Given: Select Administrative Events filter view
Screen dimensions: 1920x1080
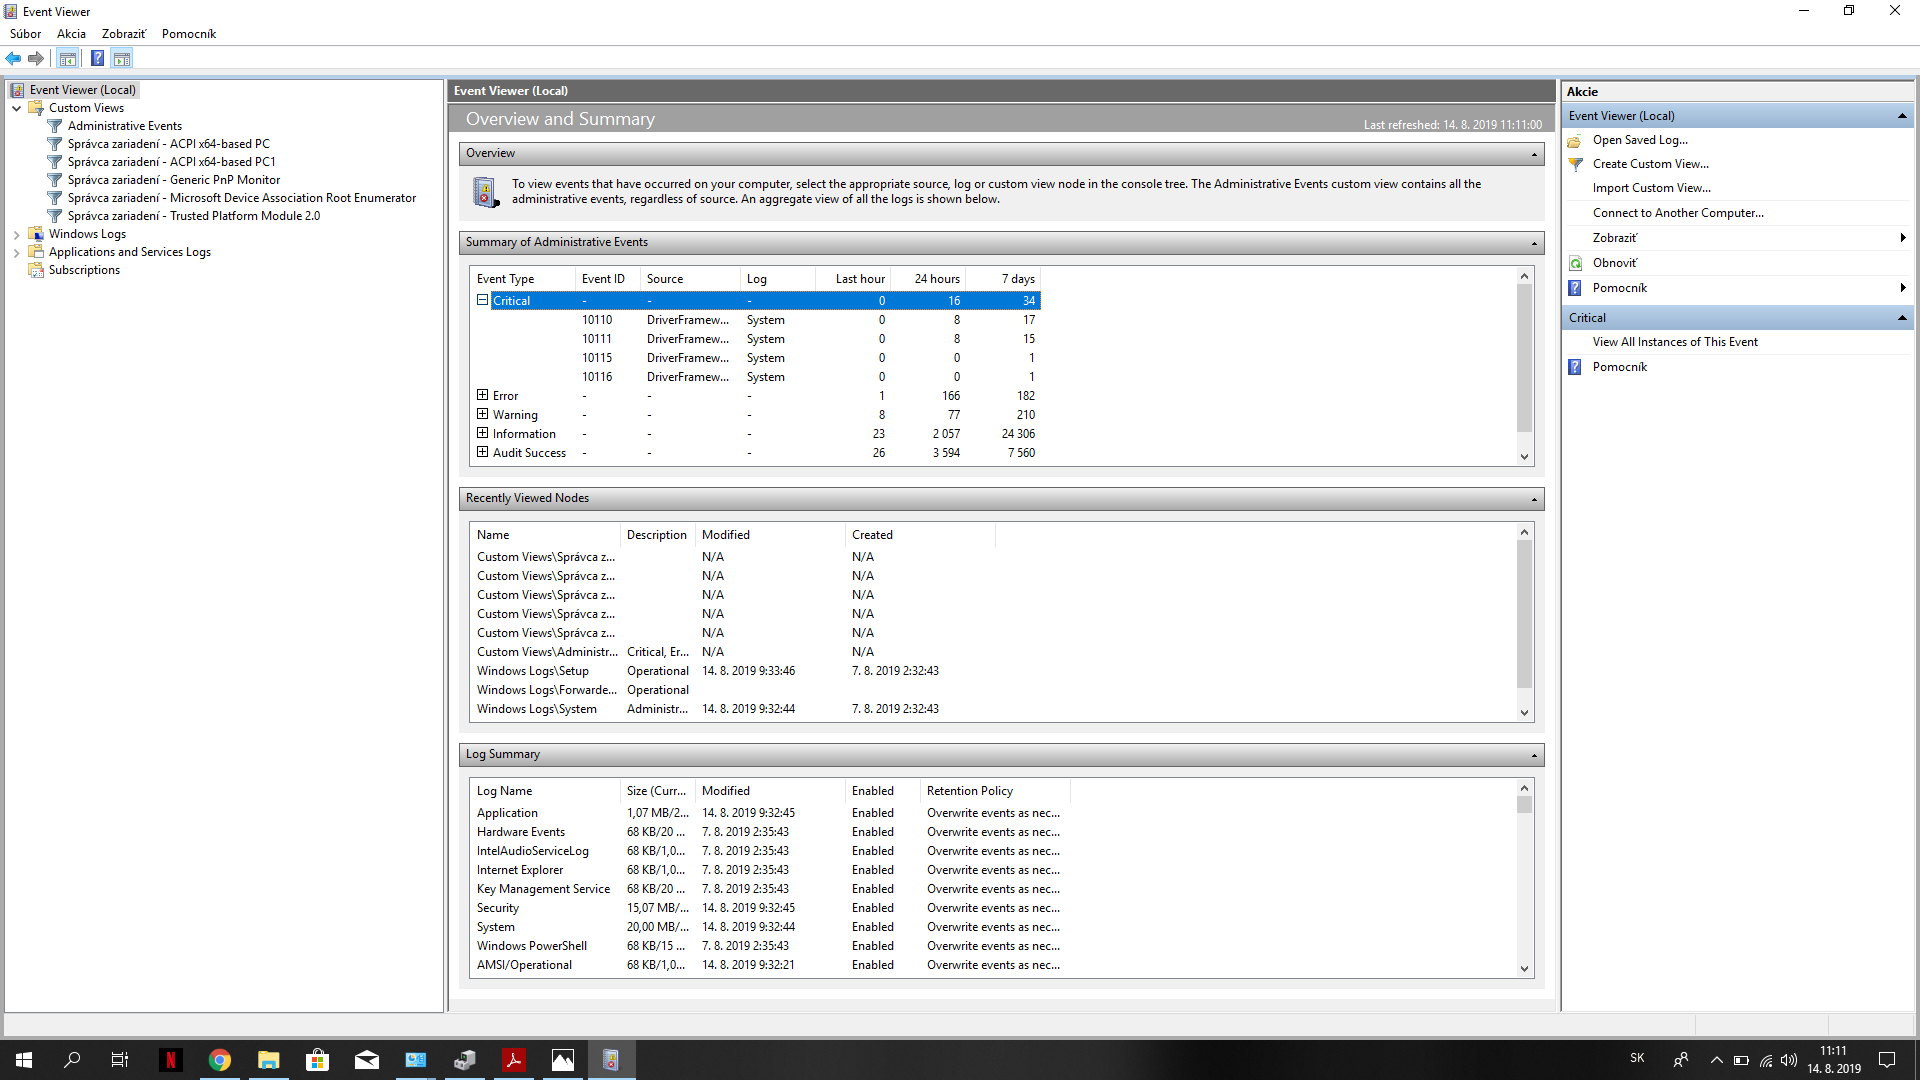Looking at the screenshot, I should point(124,126).
